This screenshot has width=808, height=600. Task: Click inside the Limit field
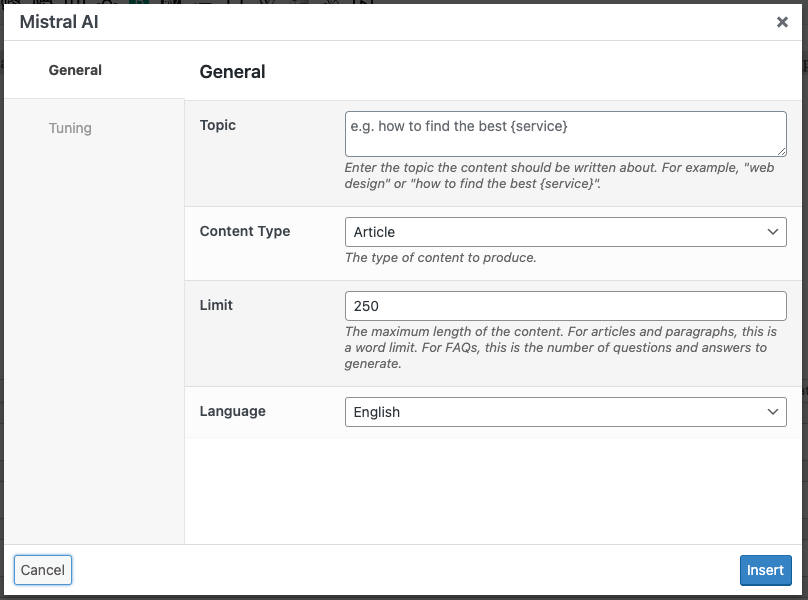tap(565, 305)
